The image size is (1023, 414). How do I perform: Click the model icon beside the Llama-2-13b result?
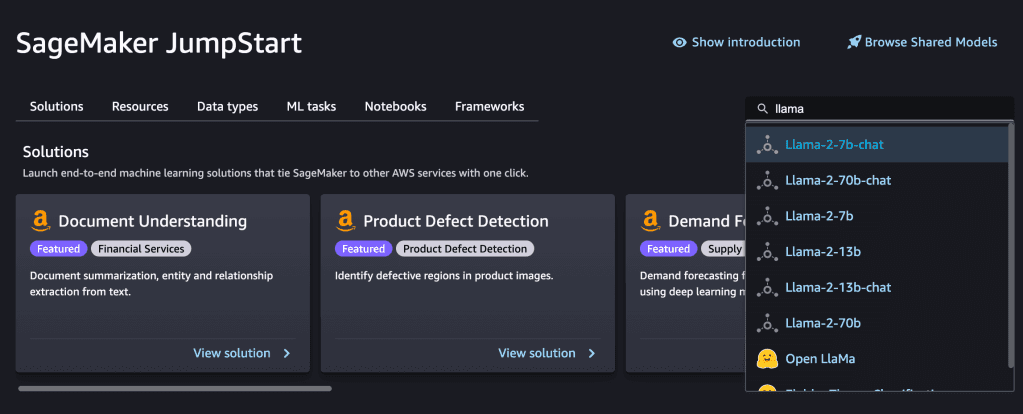(x=768, y=252)
